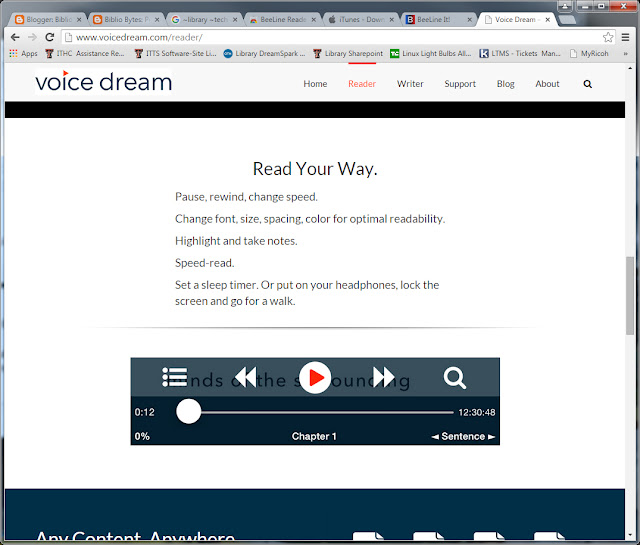Image resolution: width=640 pixels, height=545 pixels.
Task: Open the Home navigation link
Action: 315,84
